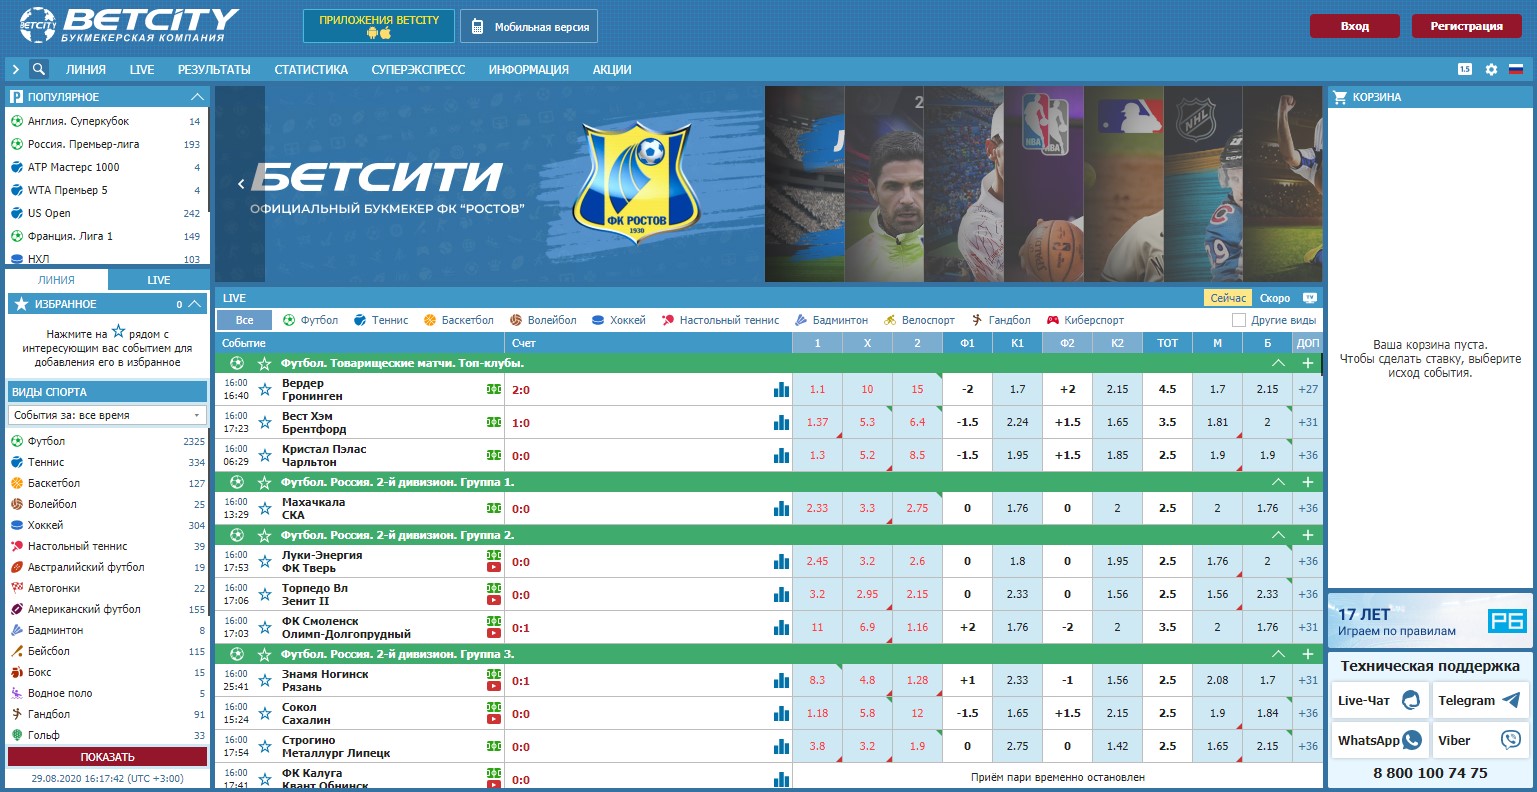Collapse Товарищеские матчи Топ-клубы group
1537x792 pixels.
coord(1277,363)
